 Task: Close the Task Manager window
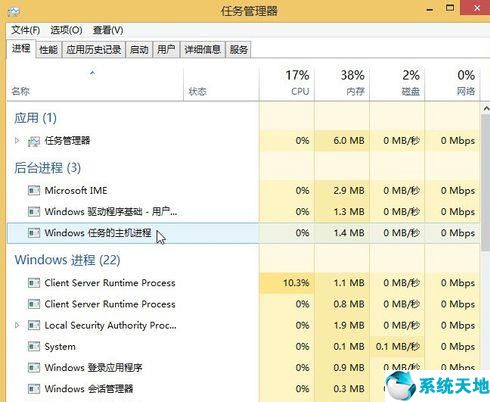[477, 7]
